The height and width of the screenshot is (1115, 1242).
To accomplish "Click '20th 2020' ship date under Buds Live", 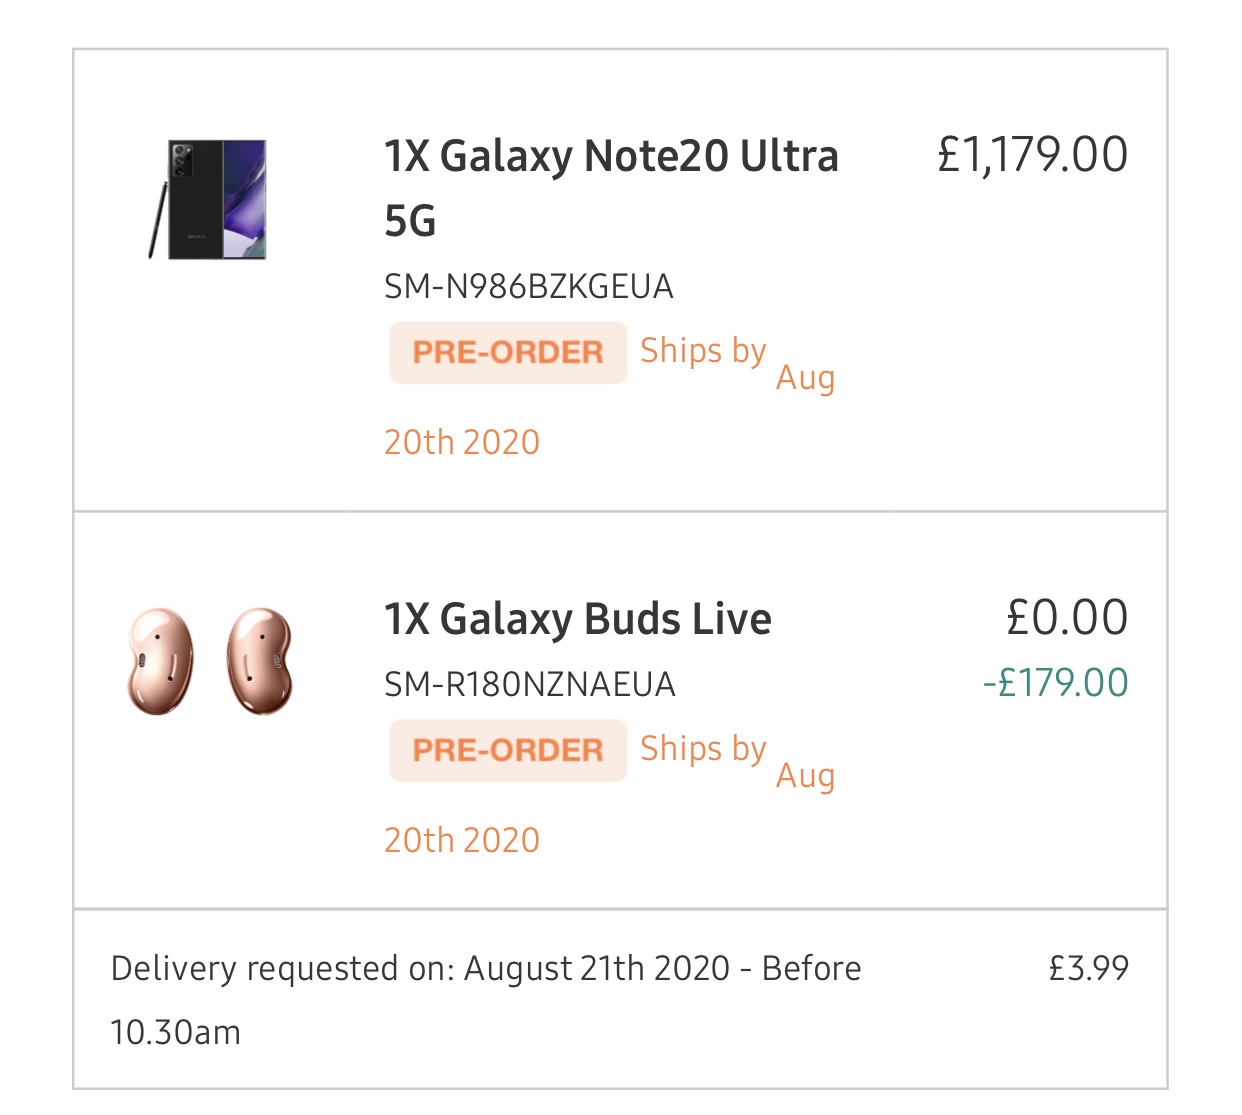I will [x=462, y=840].
